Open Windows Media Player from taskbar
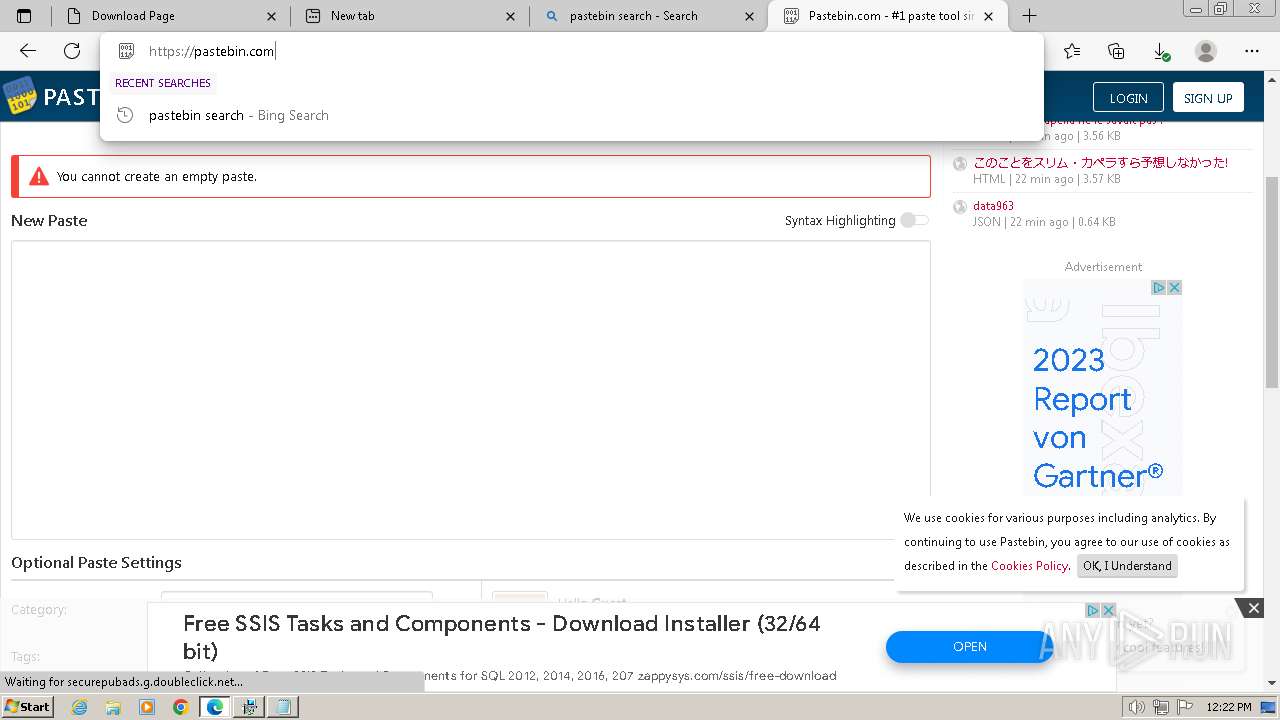1280x720 pixels. tap(147, 707)
